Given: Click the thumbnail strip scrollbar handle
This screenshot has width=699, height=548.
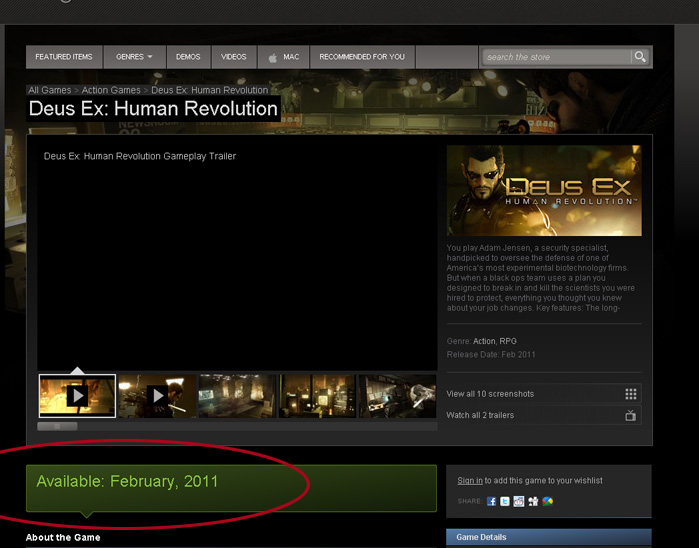Looking at the screenshot, I should point(57,426).
